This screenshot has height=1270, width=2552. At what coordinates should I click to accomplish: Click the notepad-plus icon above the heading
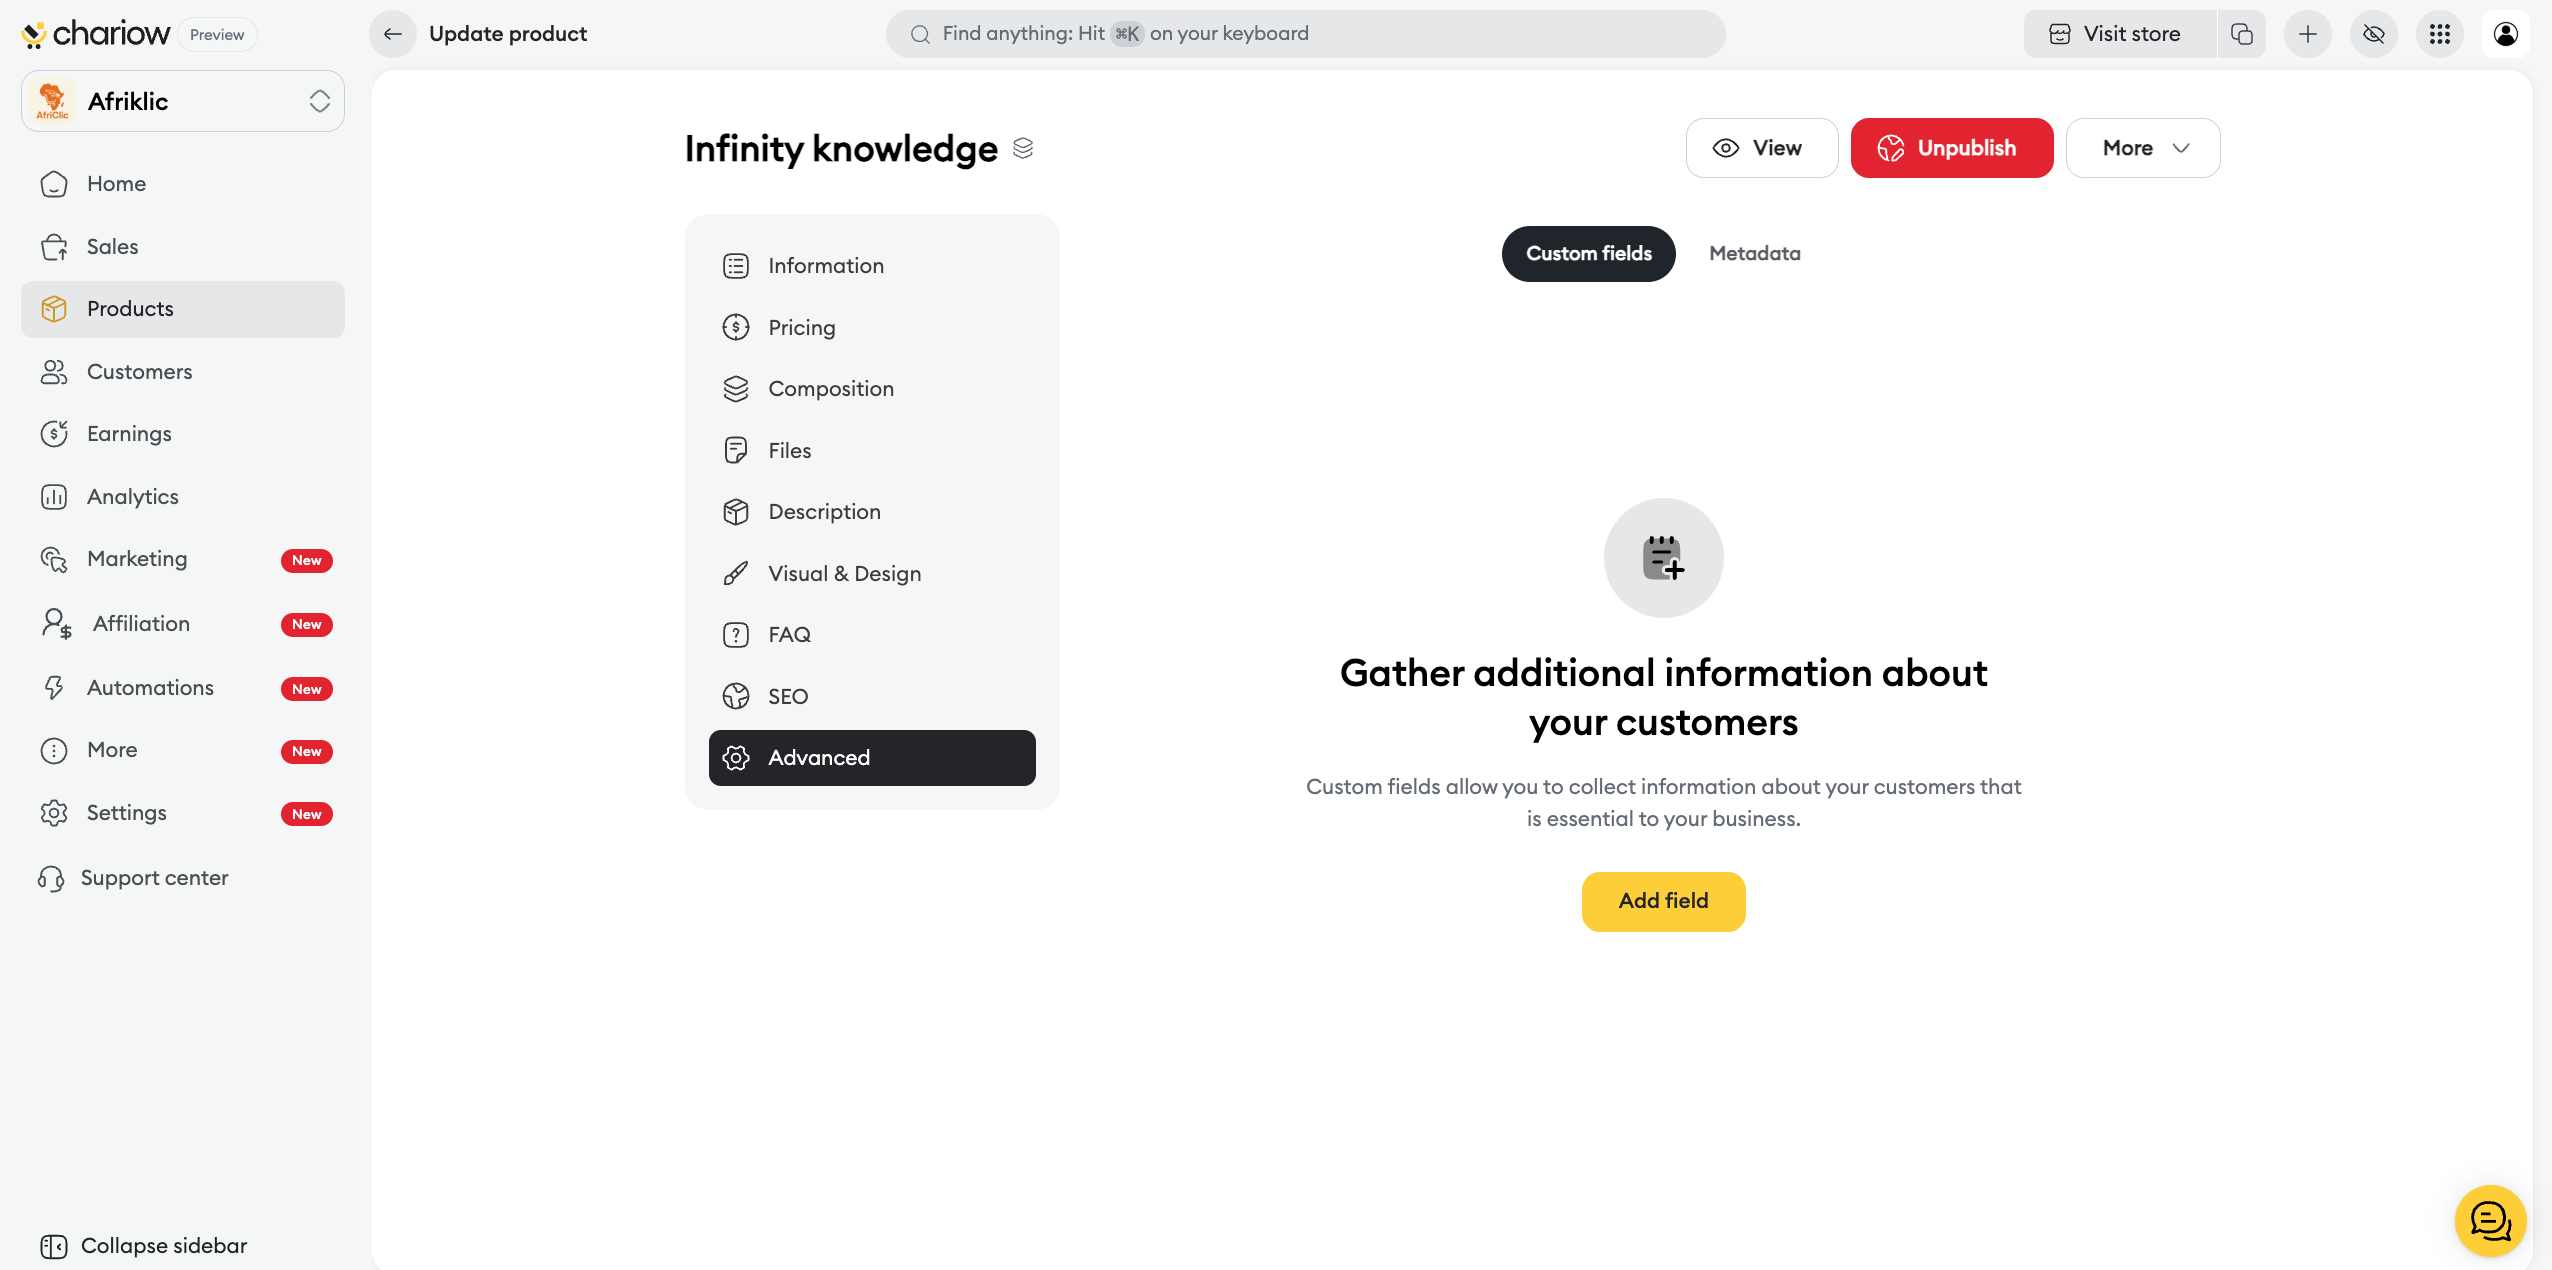[1663, 558]
